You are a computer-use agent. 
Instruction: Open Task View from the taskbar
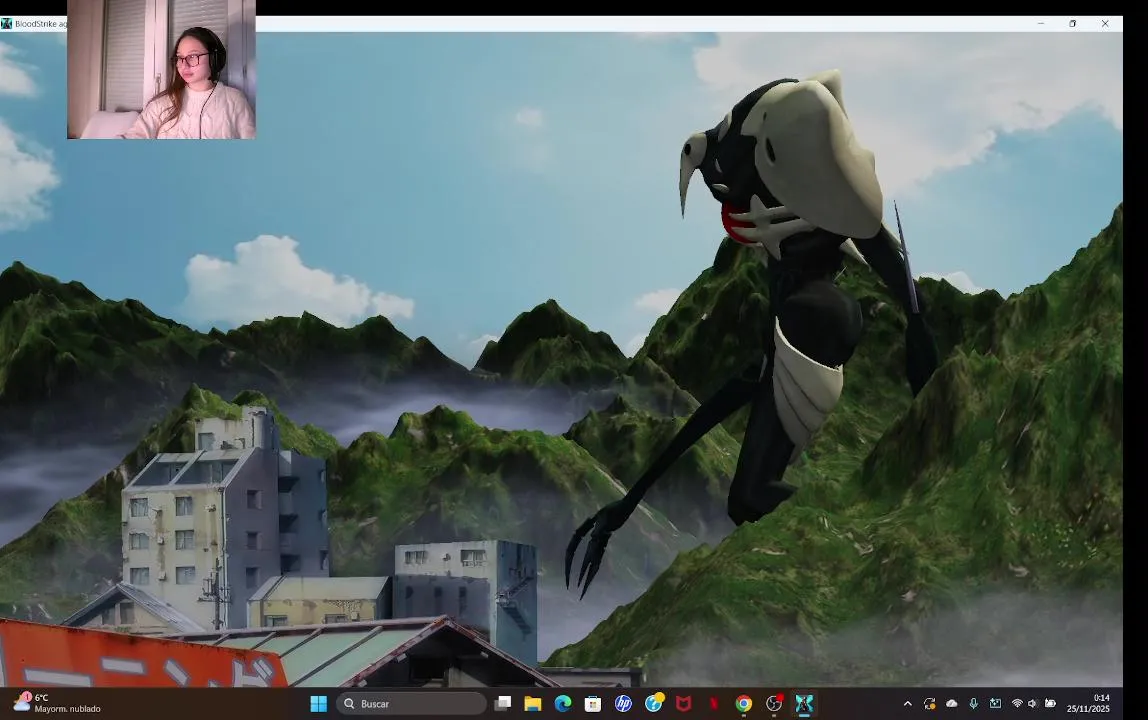(x=502, y=704)
